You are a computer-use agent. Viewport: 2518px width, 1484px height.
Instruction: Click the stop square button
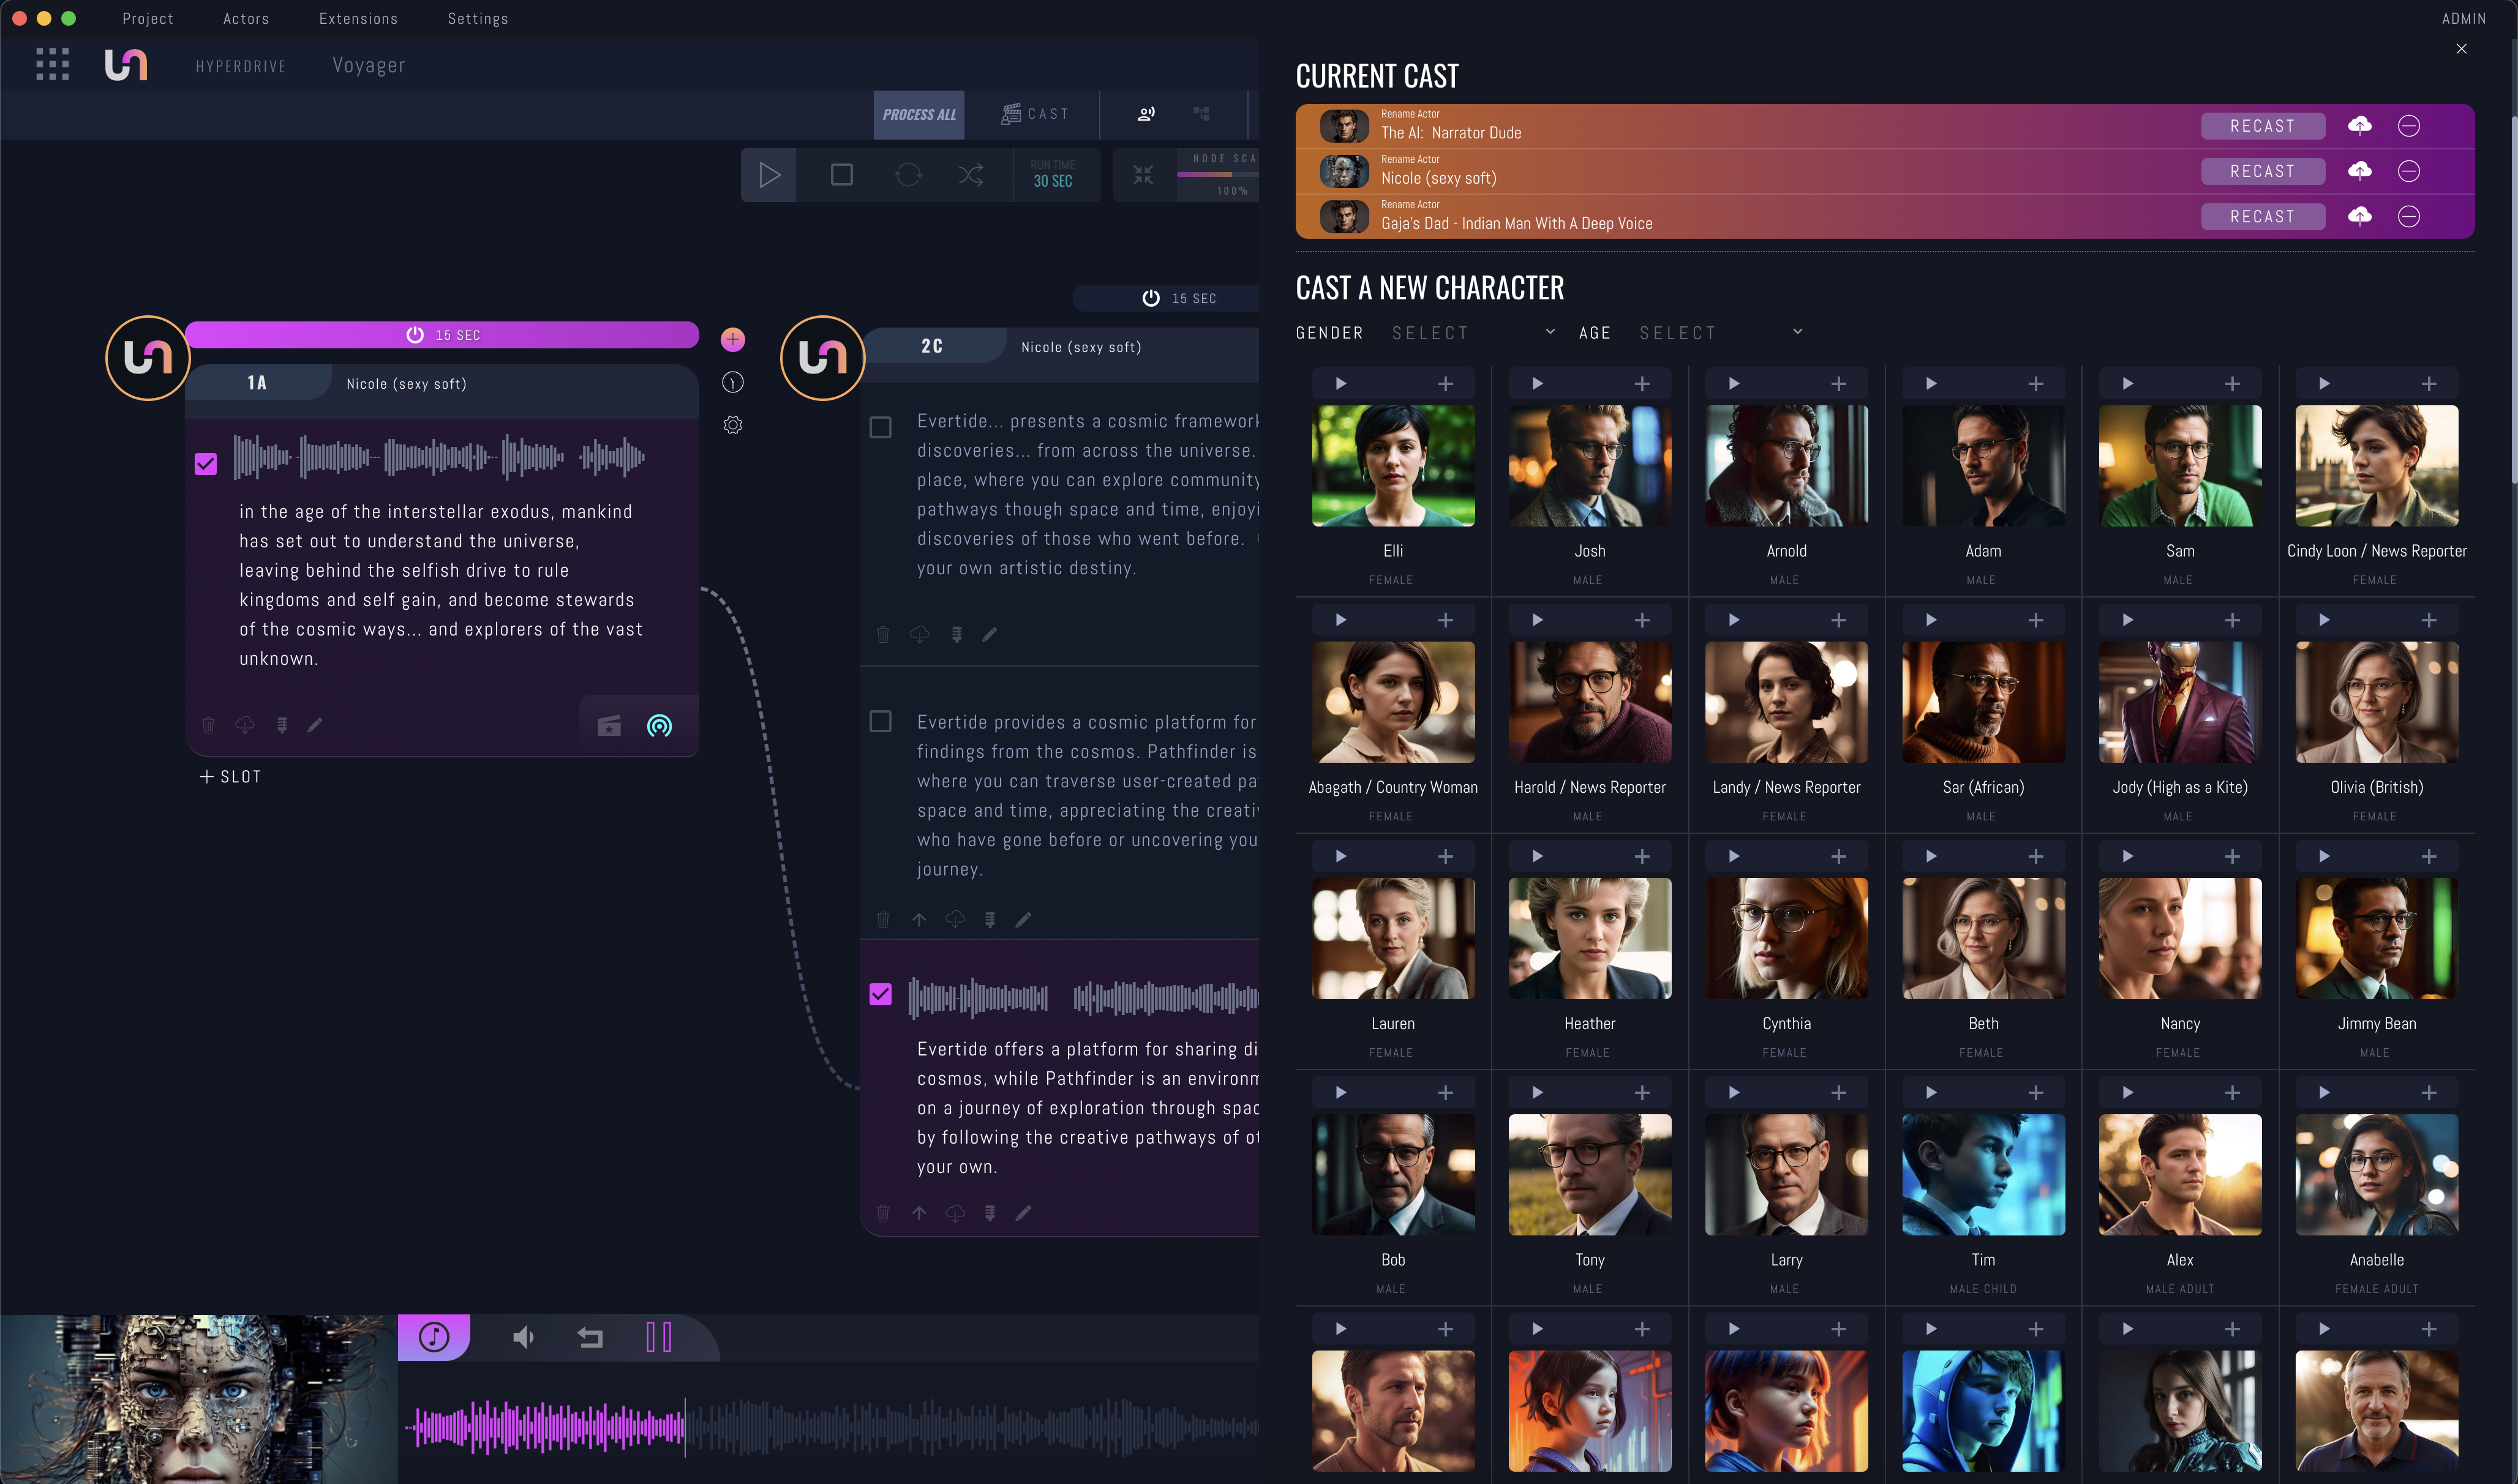pyautogui.click(x=841, y=176)
